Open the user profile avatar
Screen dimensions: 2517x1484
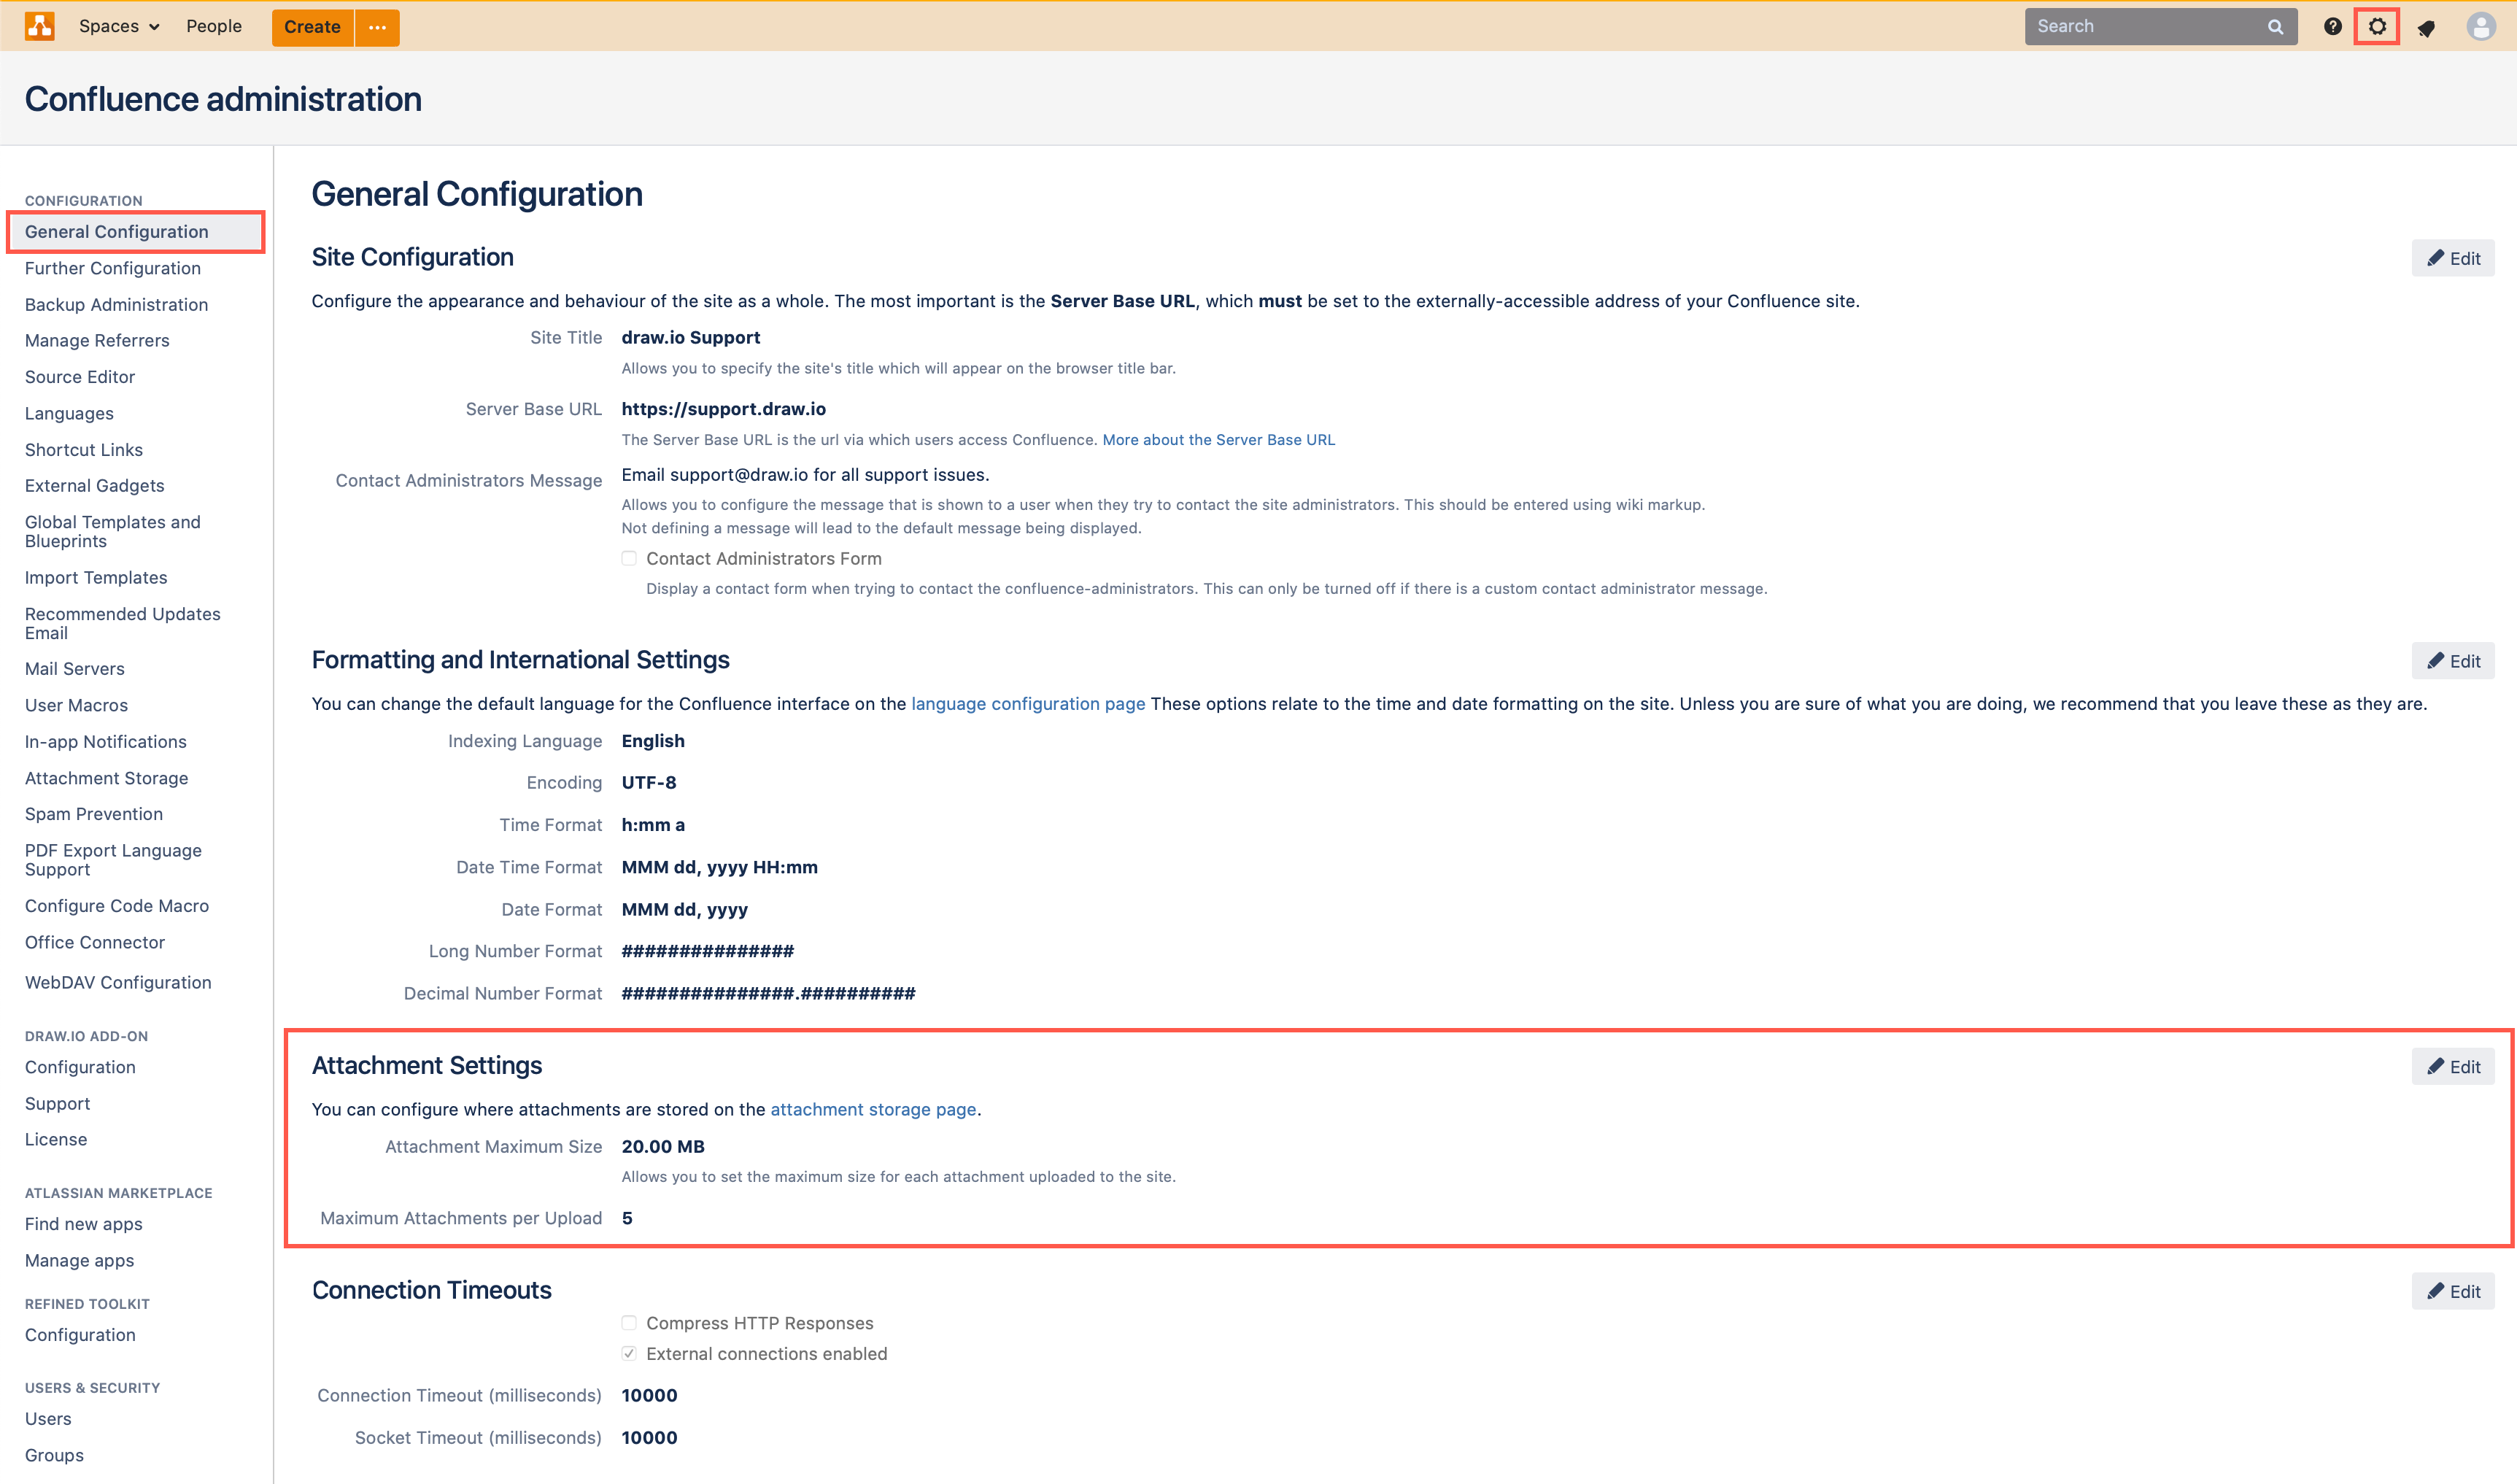pos(2481,27)
